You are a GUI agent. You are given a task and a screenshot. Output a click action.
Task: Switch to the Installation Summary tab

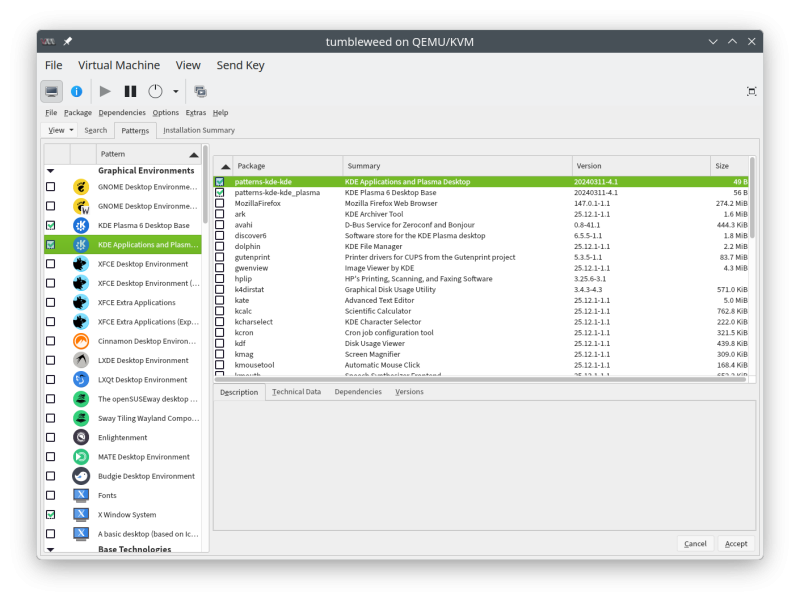click(199, 130)
